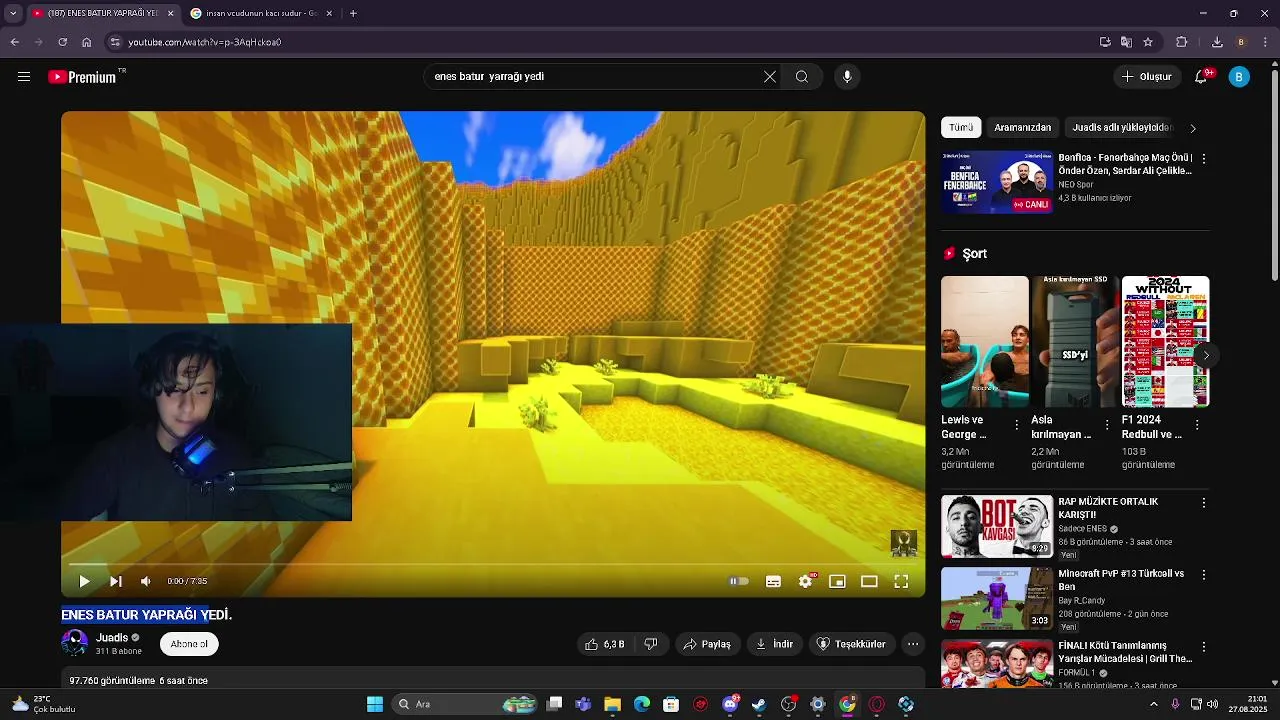Open options for Lewis ve George short
This screenshot has width=1280, height=720.
pyautogui.click(x=1017, y=425)
